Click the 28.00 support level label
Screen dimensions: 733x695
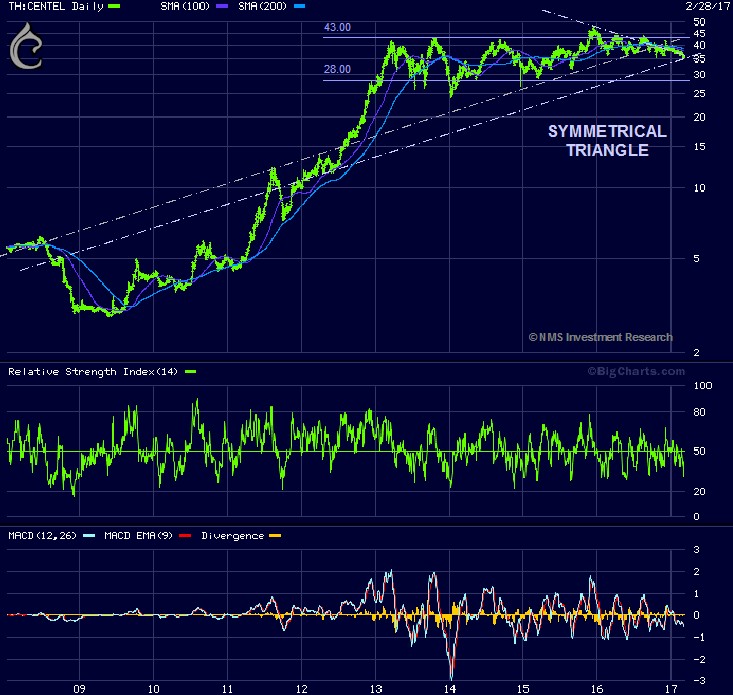tap(337, 69)
